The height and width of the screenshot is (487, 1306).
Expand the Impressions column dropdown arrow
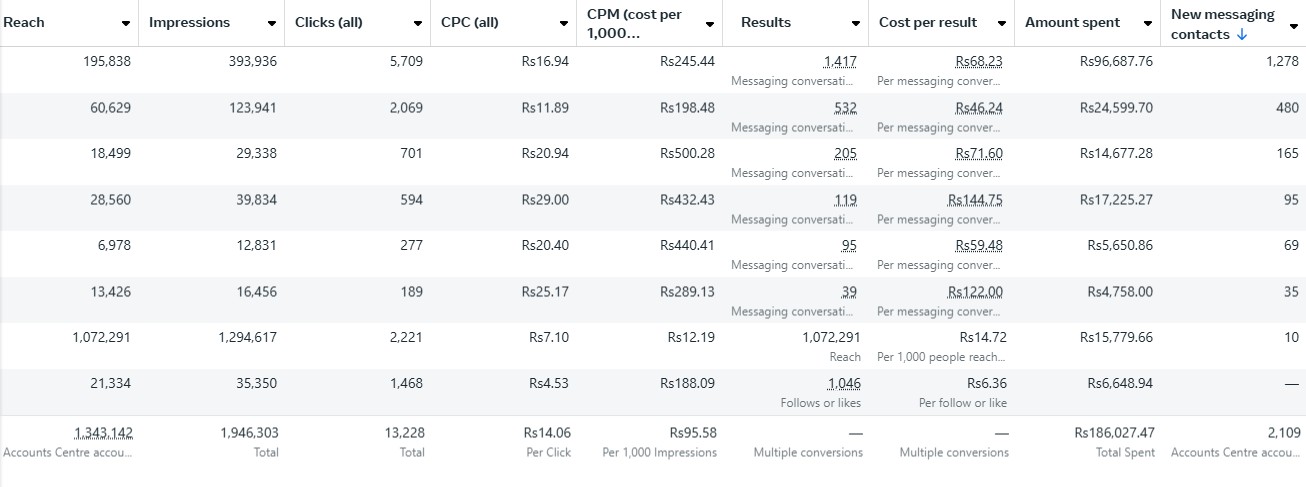pos(272,23)
